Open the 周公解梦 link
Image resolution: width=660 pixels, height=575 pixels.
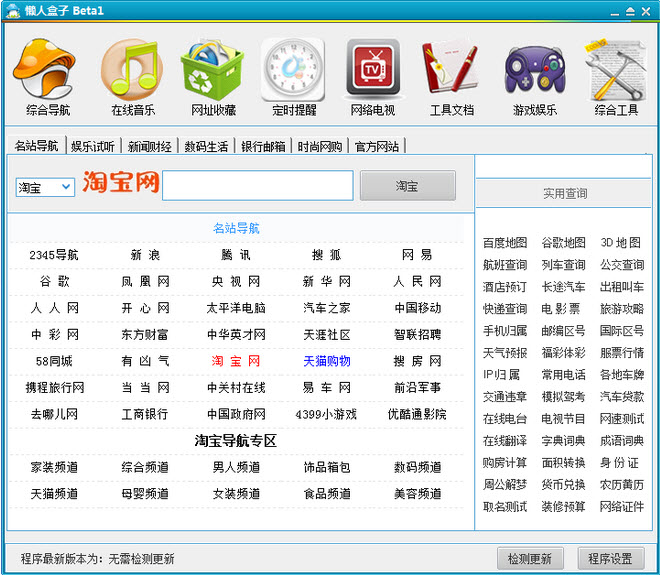(505, 484)
